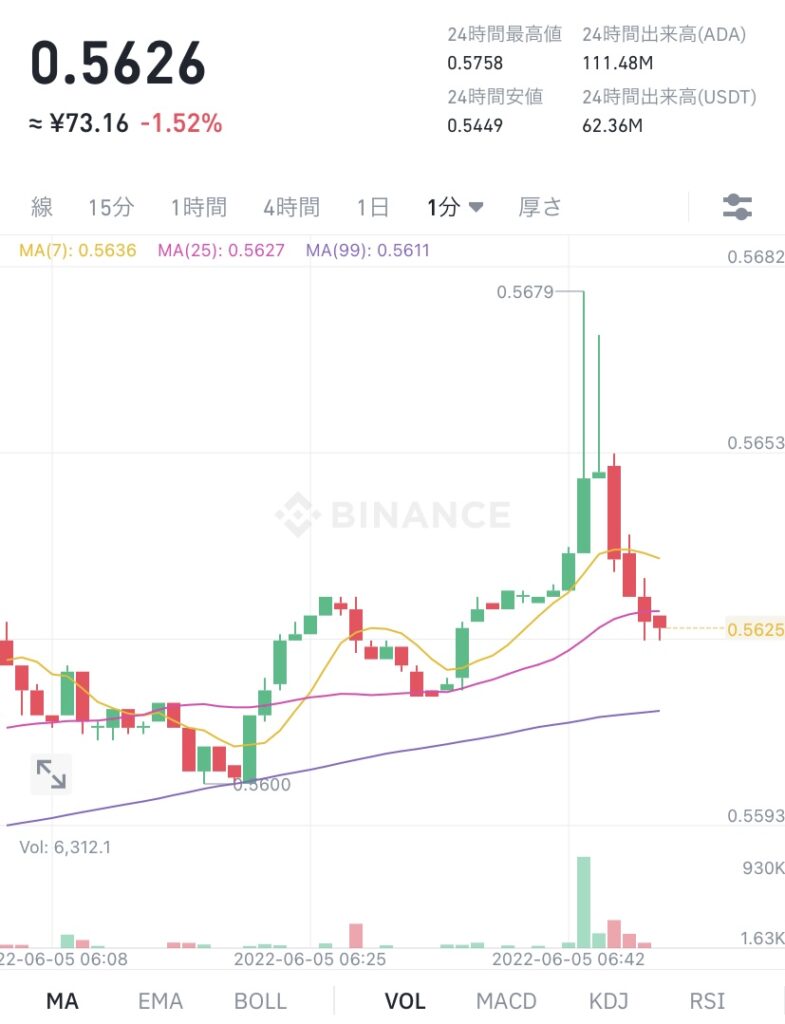This screenshot has height=1024, width=785.
Task: Open the chart settings sliders icon
Action: pyautogui.click(x=739, y=207)
